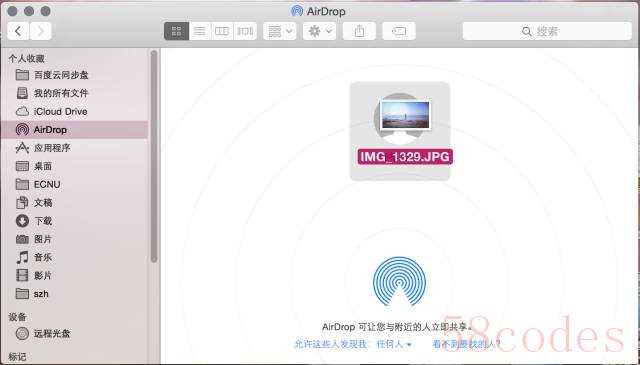Minimize the AirDrop Finder window

click(29, 11)
